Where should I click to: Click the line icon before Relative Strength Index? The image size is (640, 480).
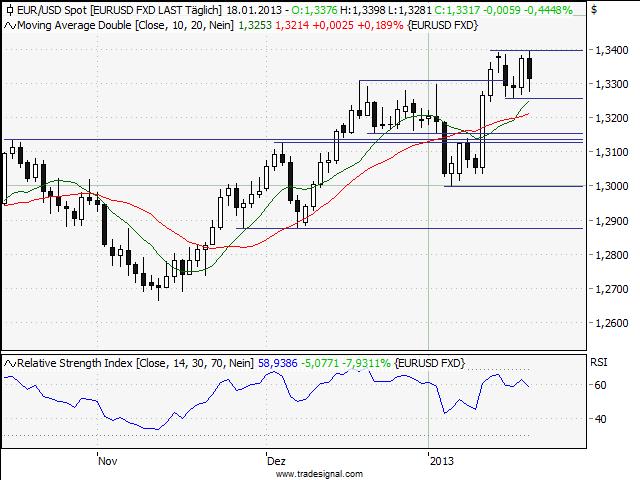coord(9,362)
